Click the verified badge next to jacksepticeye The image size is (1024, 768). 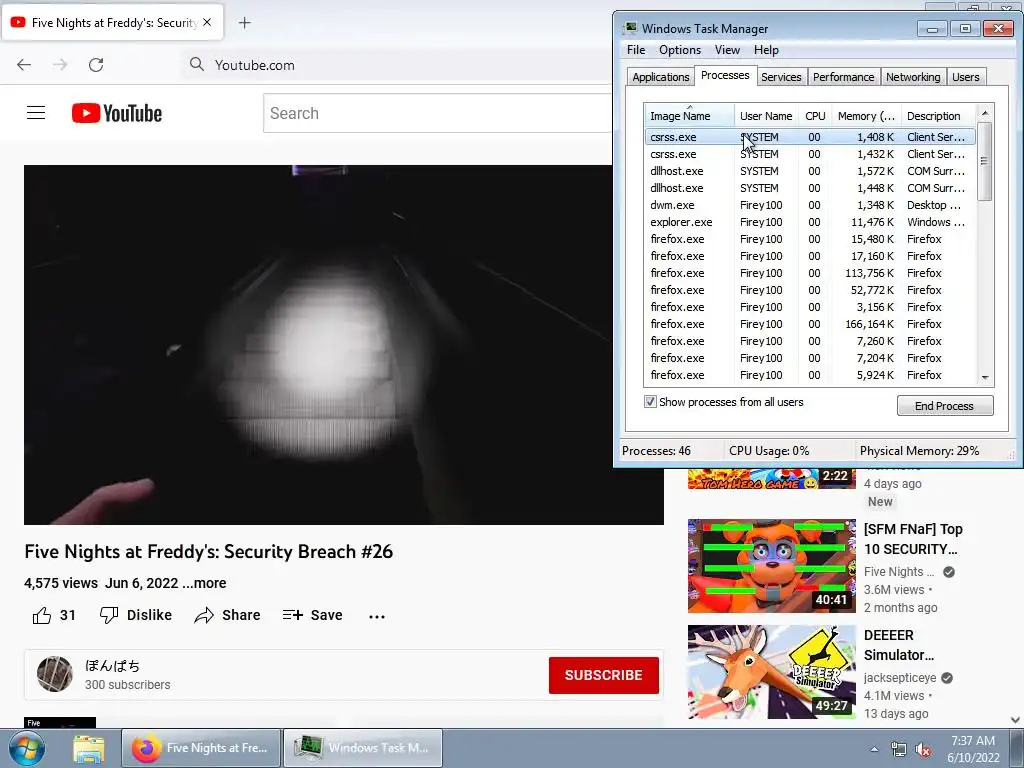coord(947,678)
